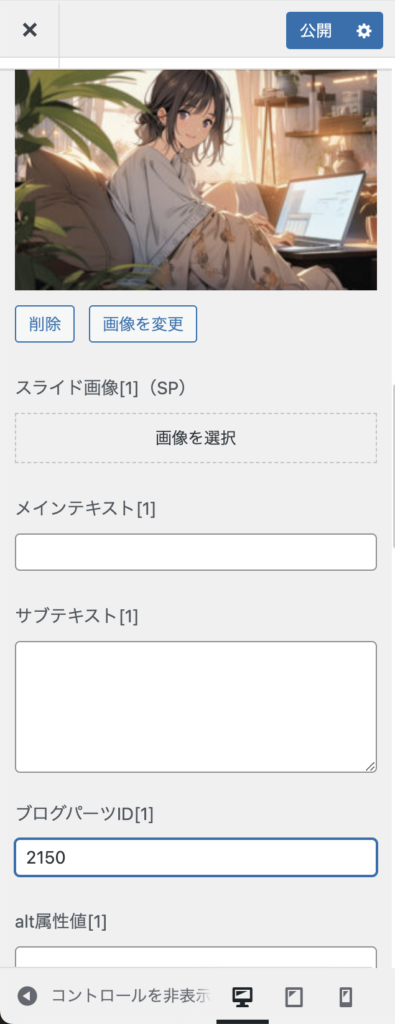Click 画像を選択 for the SP slide image
The height and width of the screenshot is (1024, 395).
click(196, 438)
